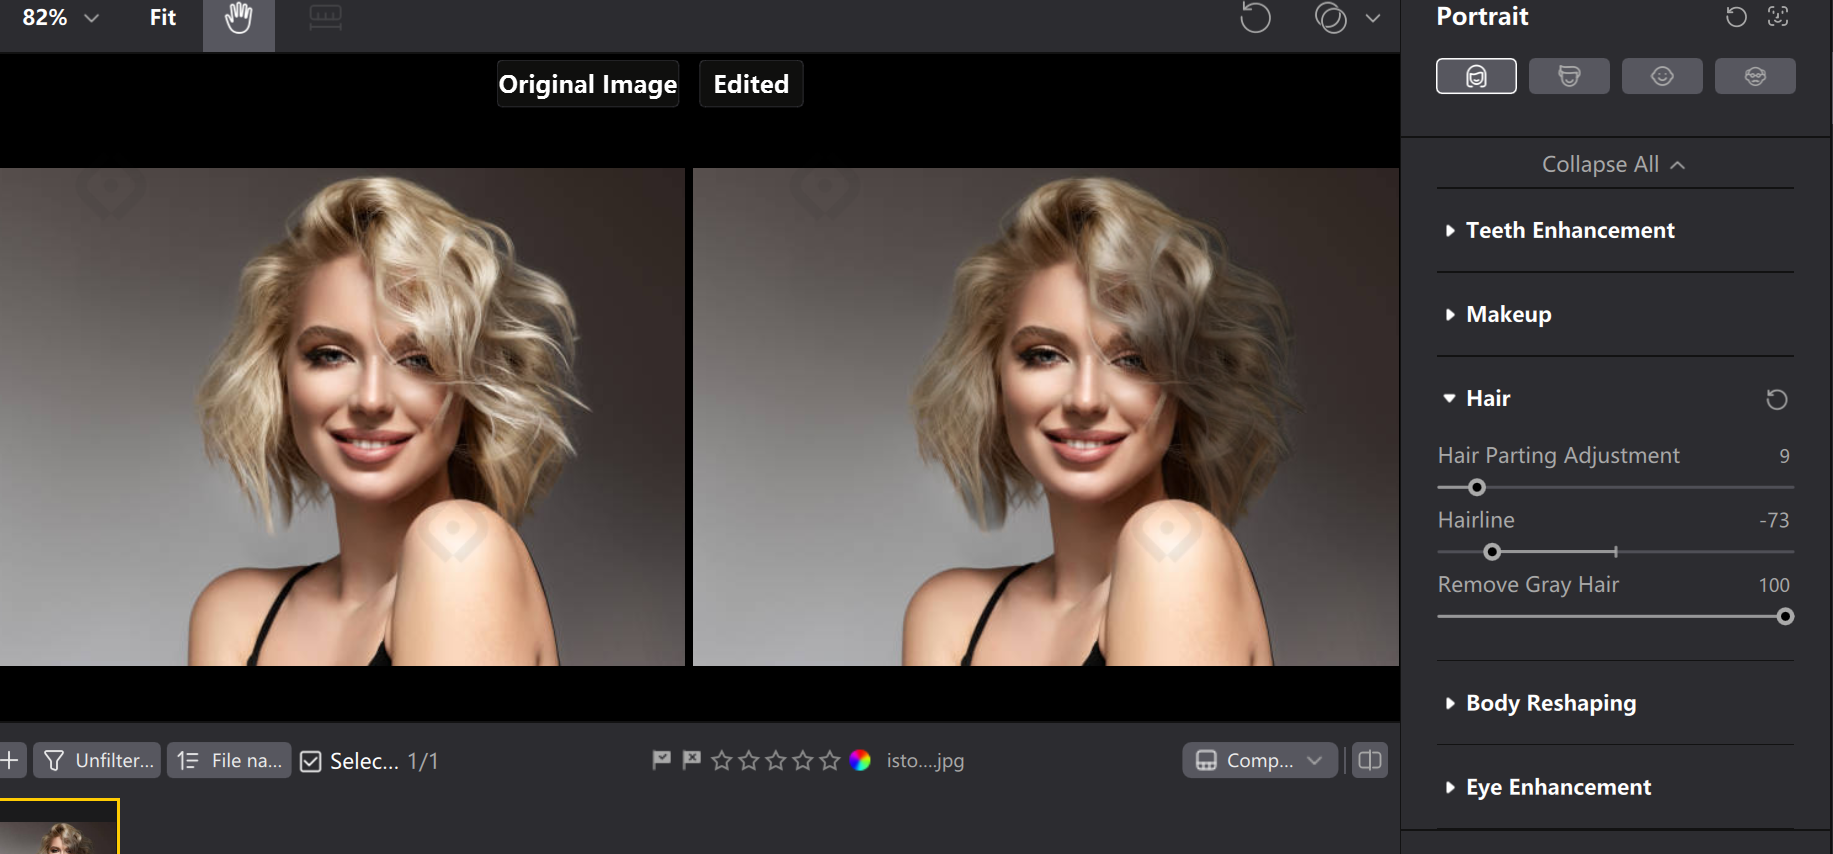Click the pick flag icon
This screenshot has height=854, width=1833.
661,760
